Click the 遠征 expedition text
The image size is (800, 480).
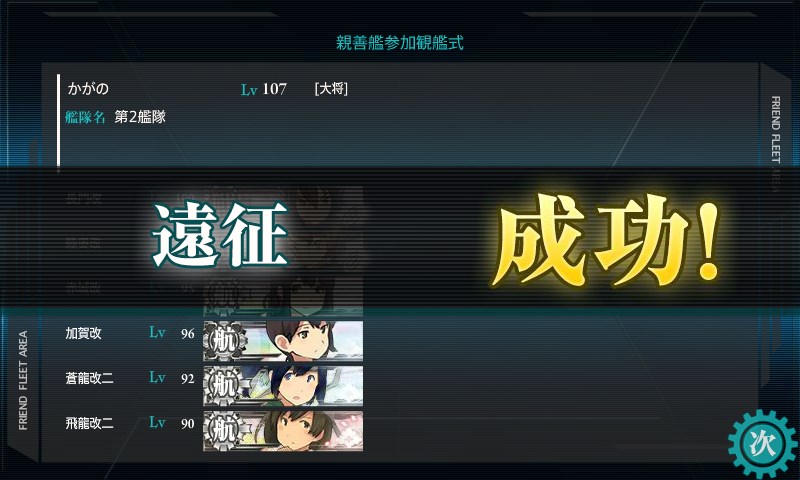coord(220,235)
